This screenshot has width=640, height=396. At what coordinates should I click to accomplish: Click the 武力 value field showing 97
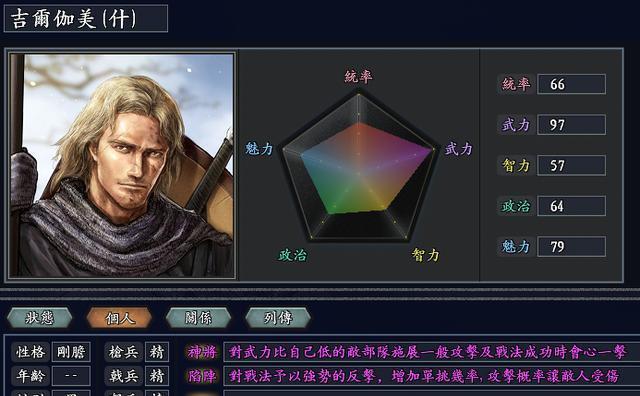tap(571, 125)
